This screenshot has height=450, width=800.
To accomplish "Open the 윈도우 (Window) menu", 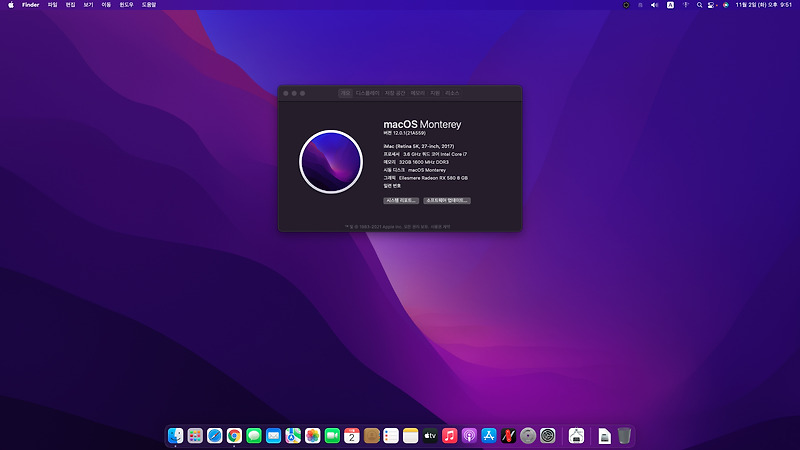I will tap(126, 5).
